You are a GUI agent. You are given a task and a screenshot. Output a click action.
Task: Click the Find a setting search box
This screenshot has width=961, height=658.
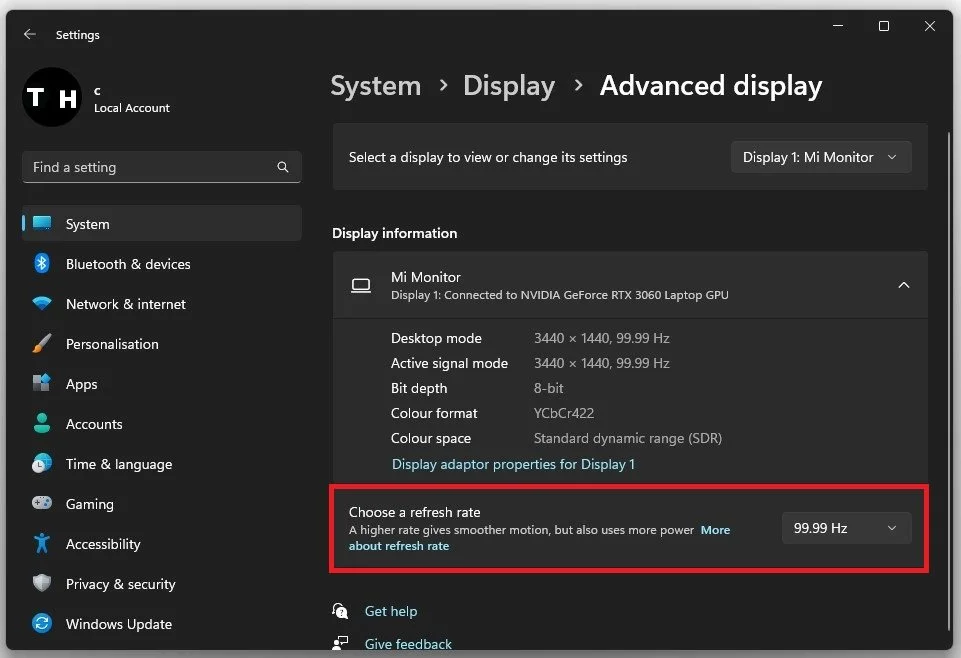point(162,167)
